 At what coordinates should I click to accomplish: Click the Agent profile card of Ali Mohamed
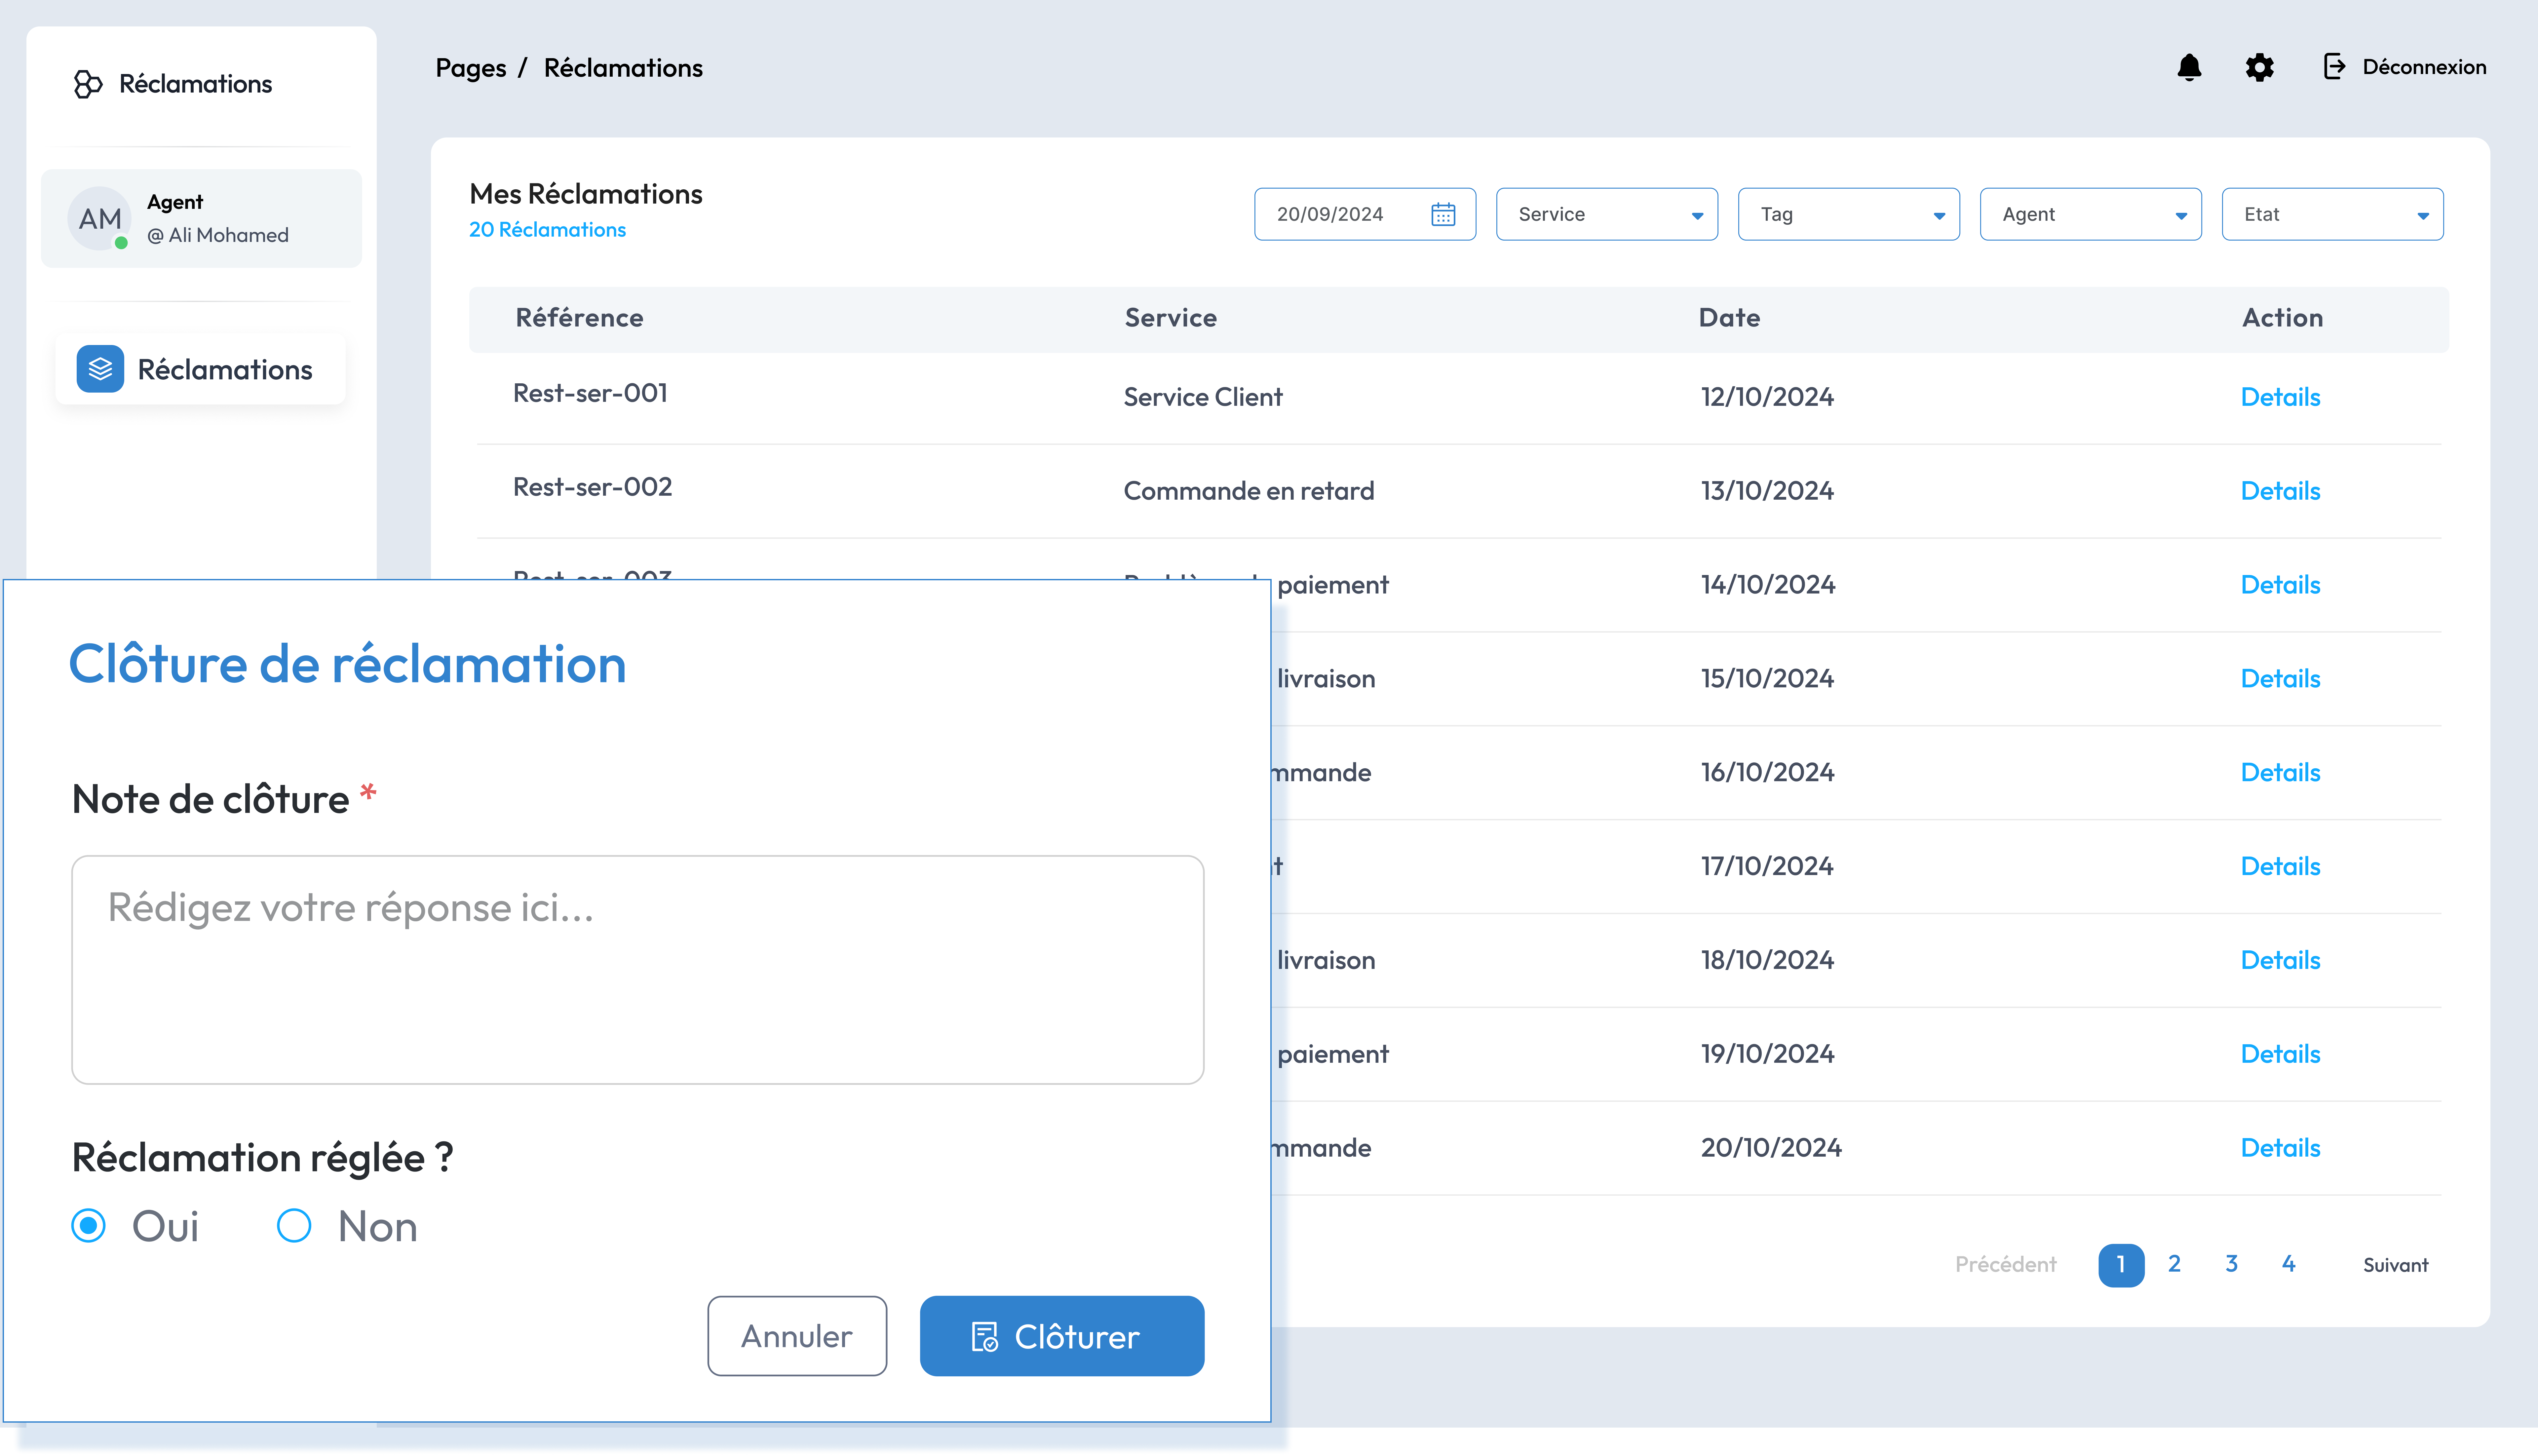[x=201, y=218]
